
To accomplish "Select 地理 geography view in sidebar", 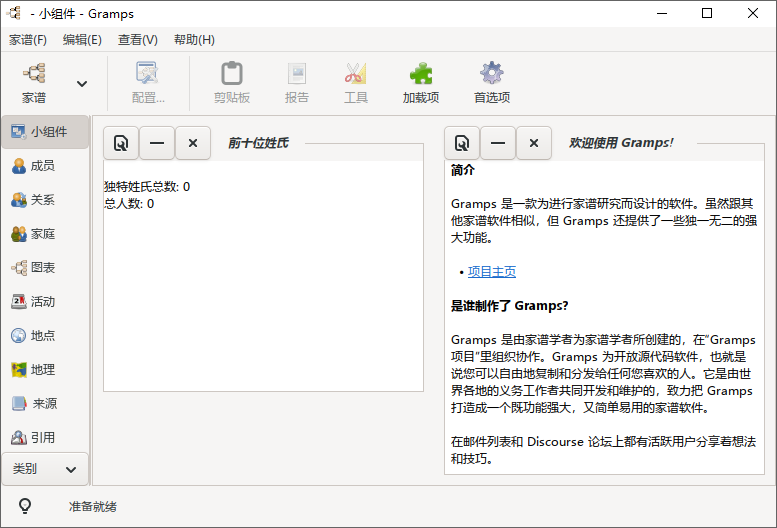I will (x=45, y=370).
